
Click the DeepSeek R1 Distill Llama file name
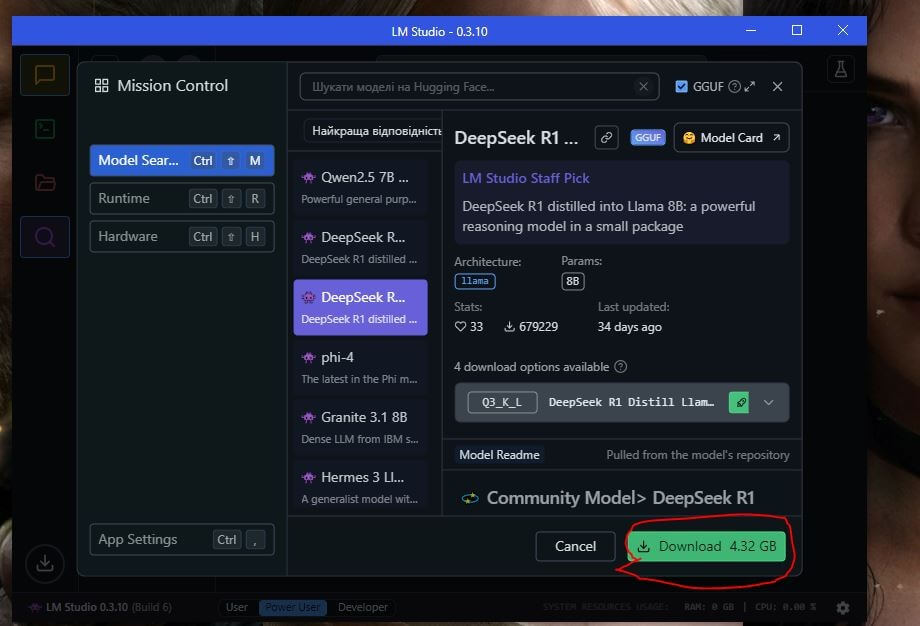(x=631, y=402)
